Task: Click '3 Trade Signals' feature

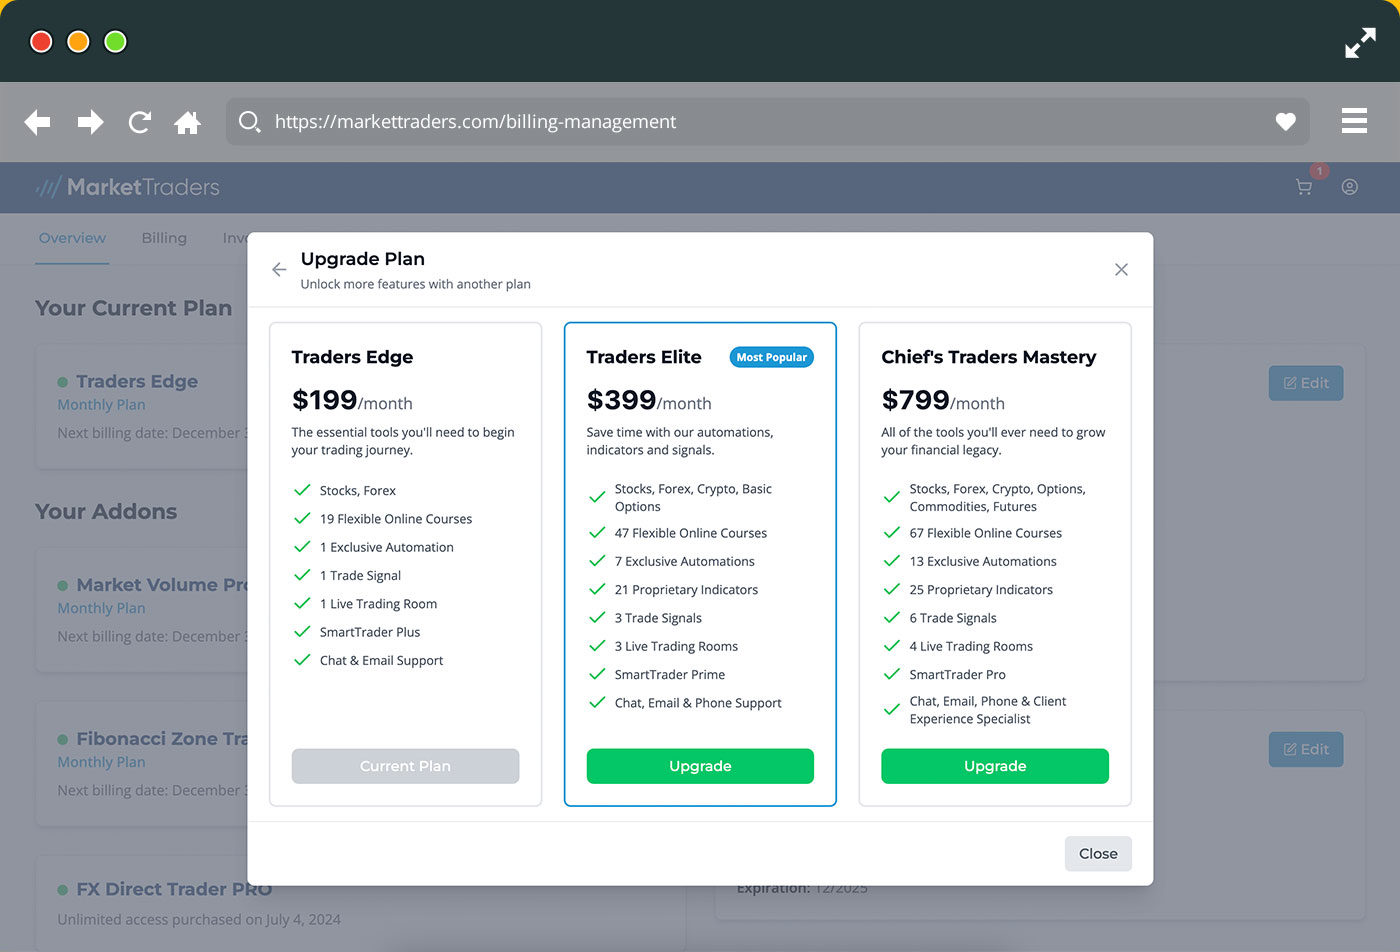Action: [x=658, y=618]
